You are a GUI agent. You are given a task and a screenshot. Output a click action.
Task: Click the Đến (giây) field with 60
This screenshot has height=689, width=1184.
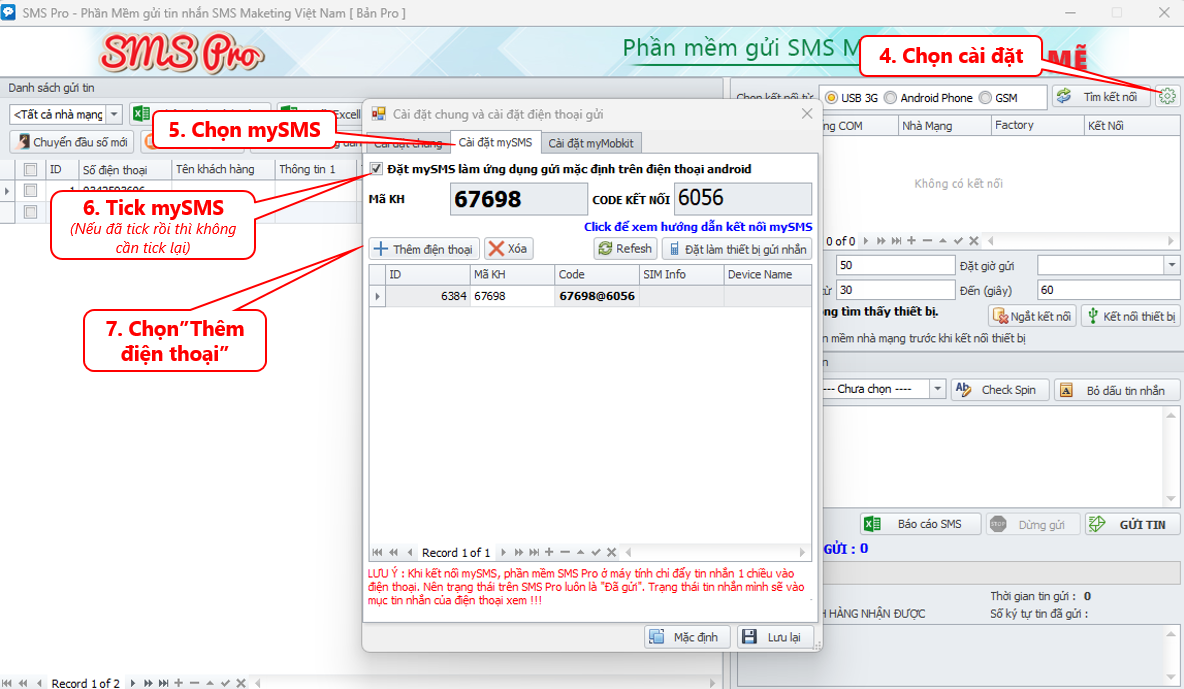click(1108, 290)
